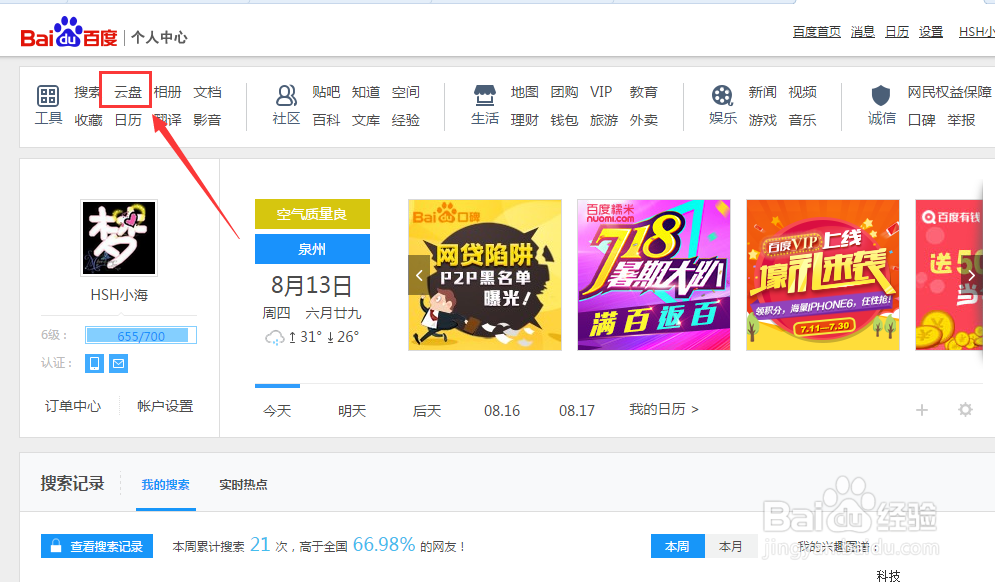The image size is (995, 582).
Task: Open 口碑 reputation link
Action: click(921, 120)
